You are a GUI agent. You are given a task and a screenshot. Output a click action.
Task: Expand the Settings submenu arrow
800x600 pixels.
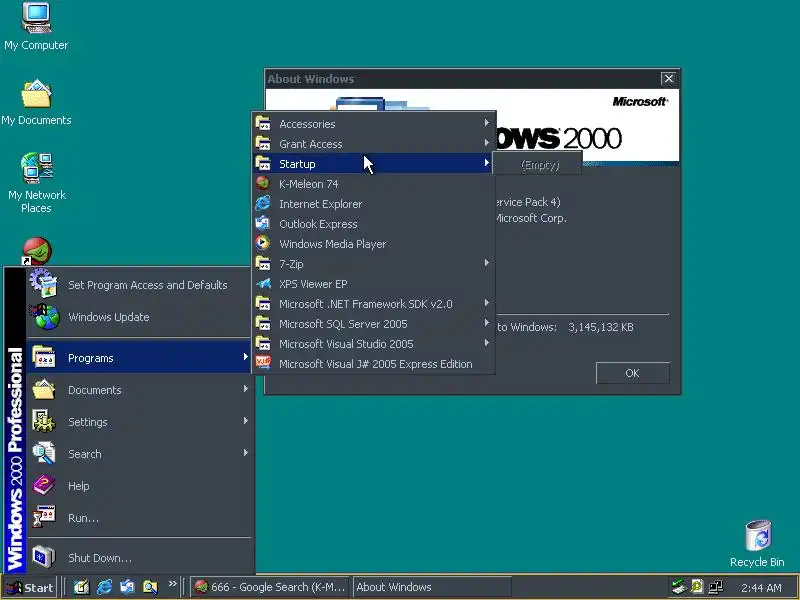tap(246, 421)
